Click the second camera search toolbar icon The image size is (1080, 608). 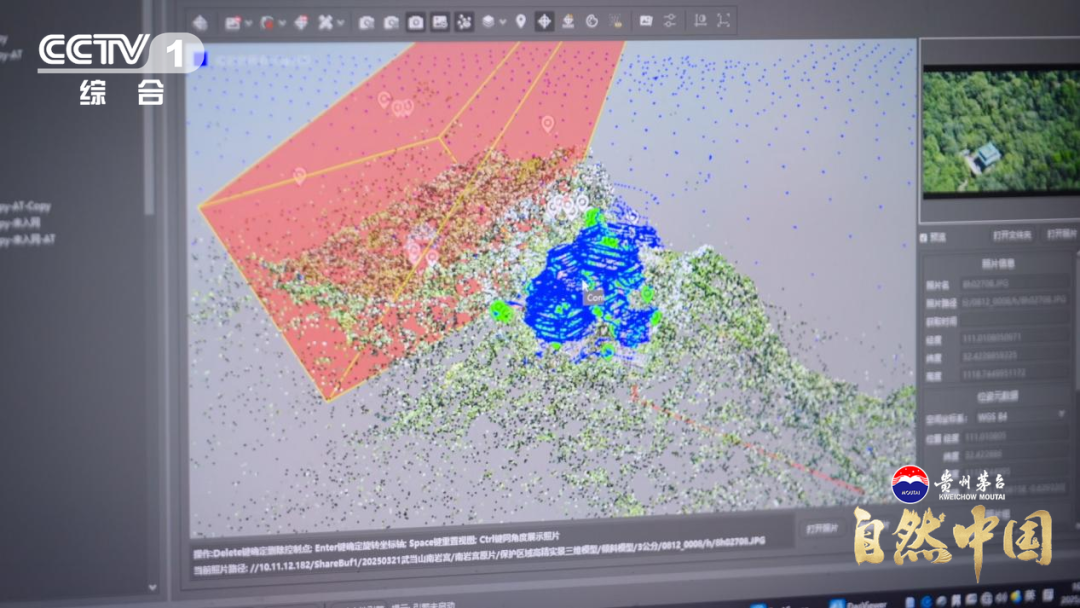pyautogui.click(x=391, y=23)
